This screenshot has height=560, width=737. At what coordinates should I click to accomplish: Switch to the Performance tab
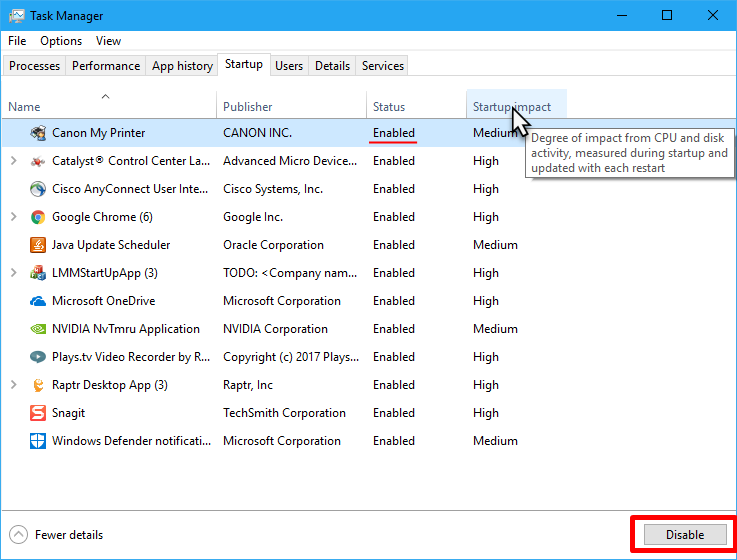pyautogui.click(x=106, y=66)
